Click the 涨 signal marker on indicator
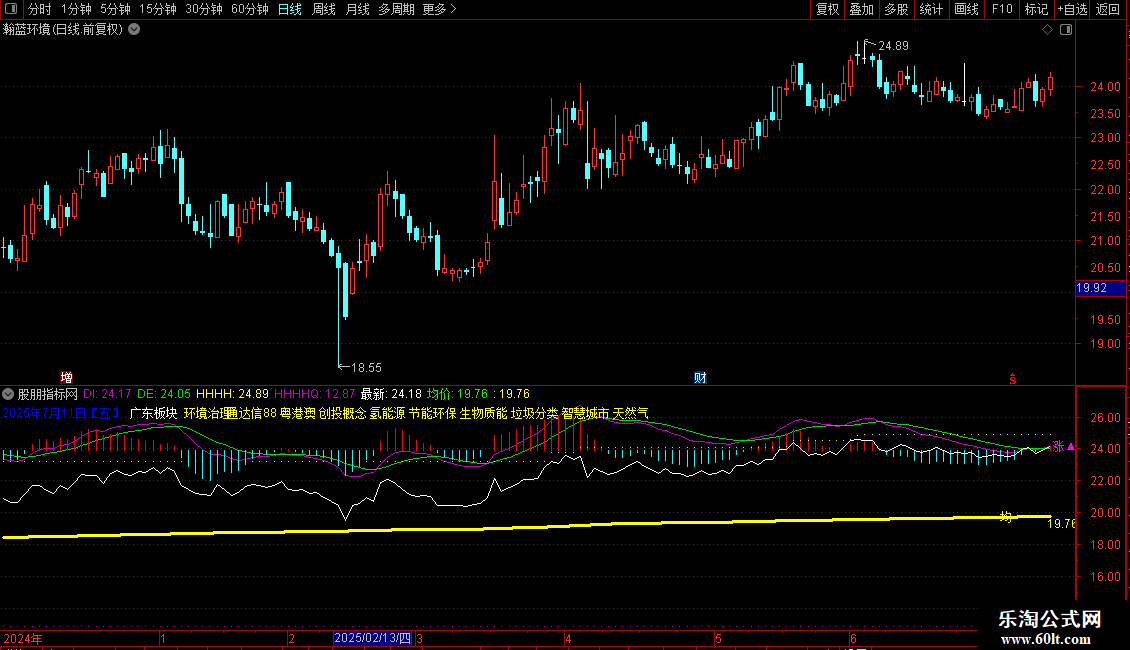The height and width of the screenshot is (650, 1130). point(1059,447)
